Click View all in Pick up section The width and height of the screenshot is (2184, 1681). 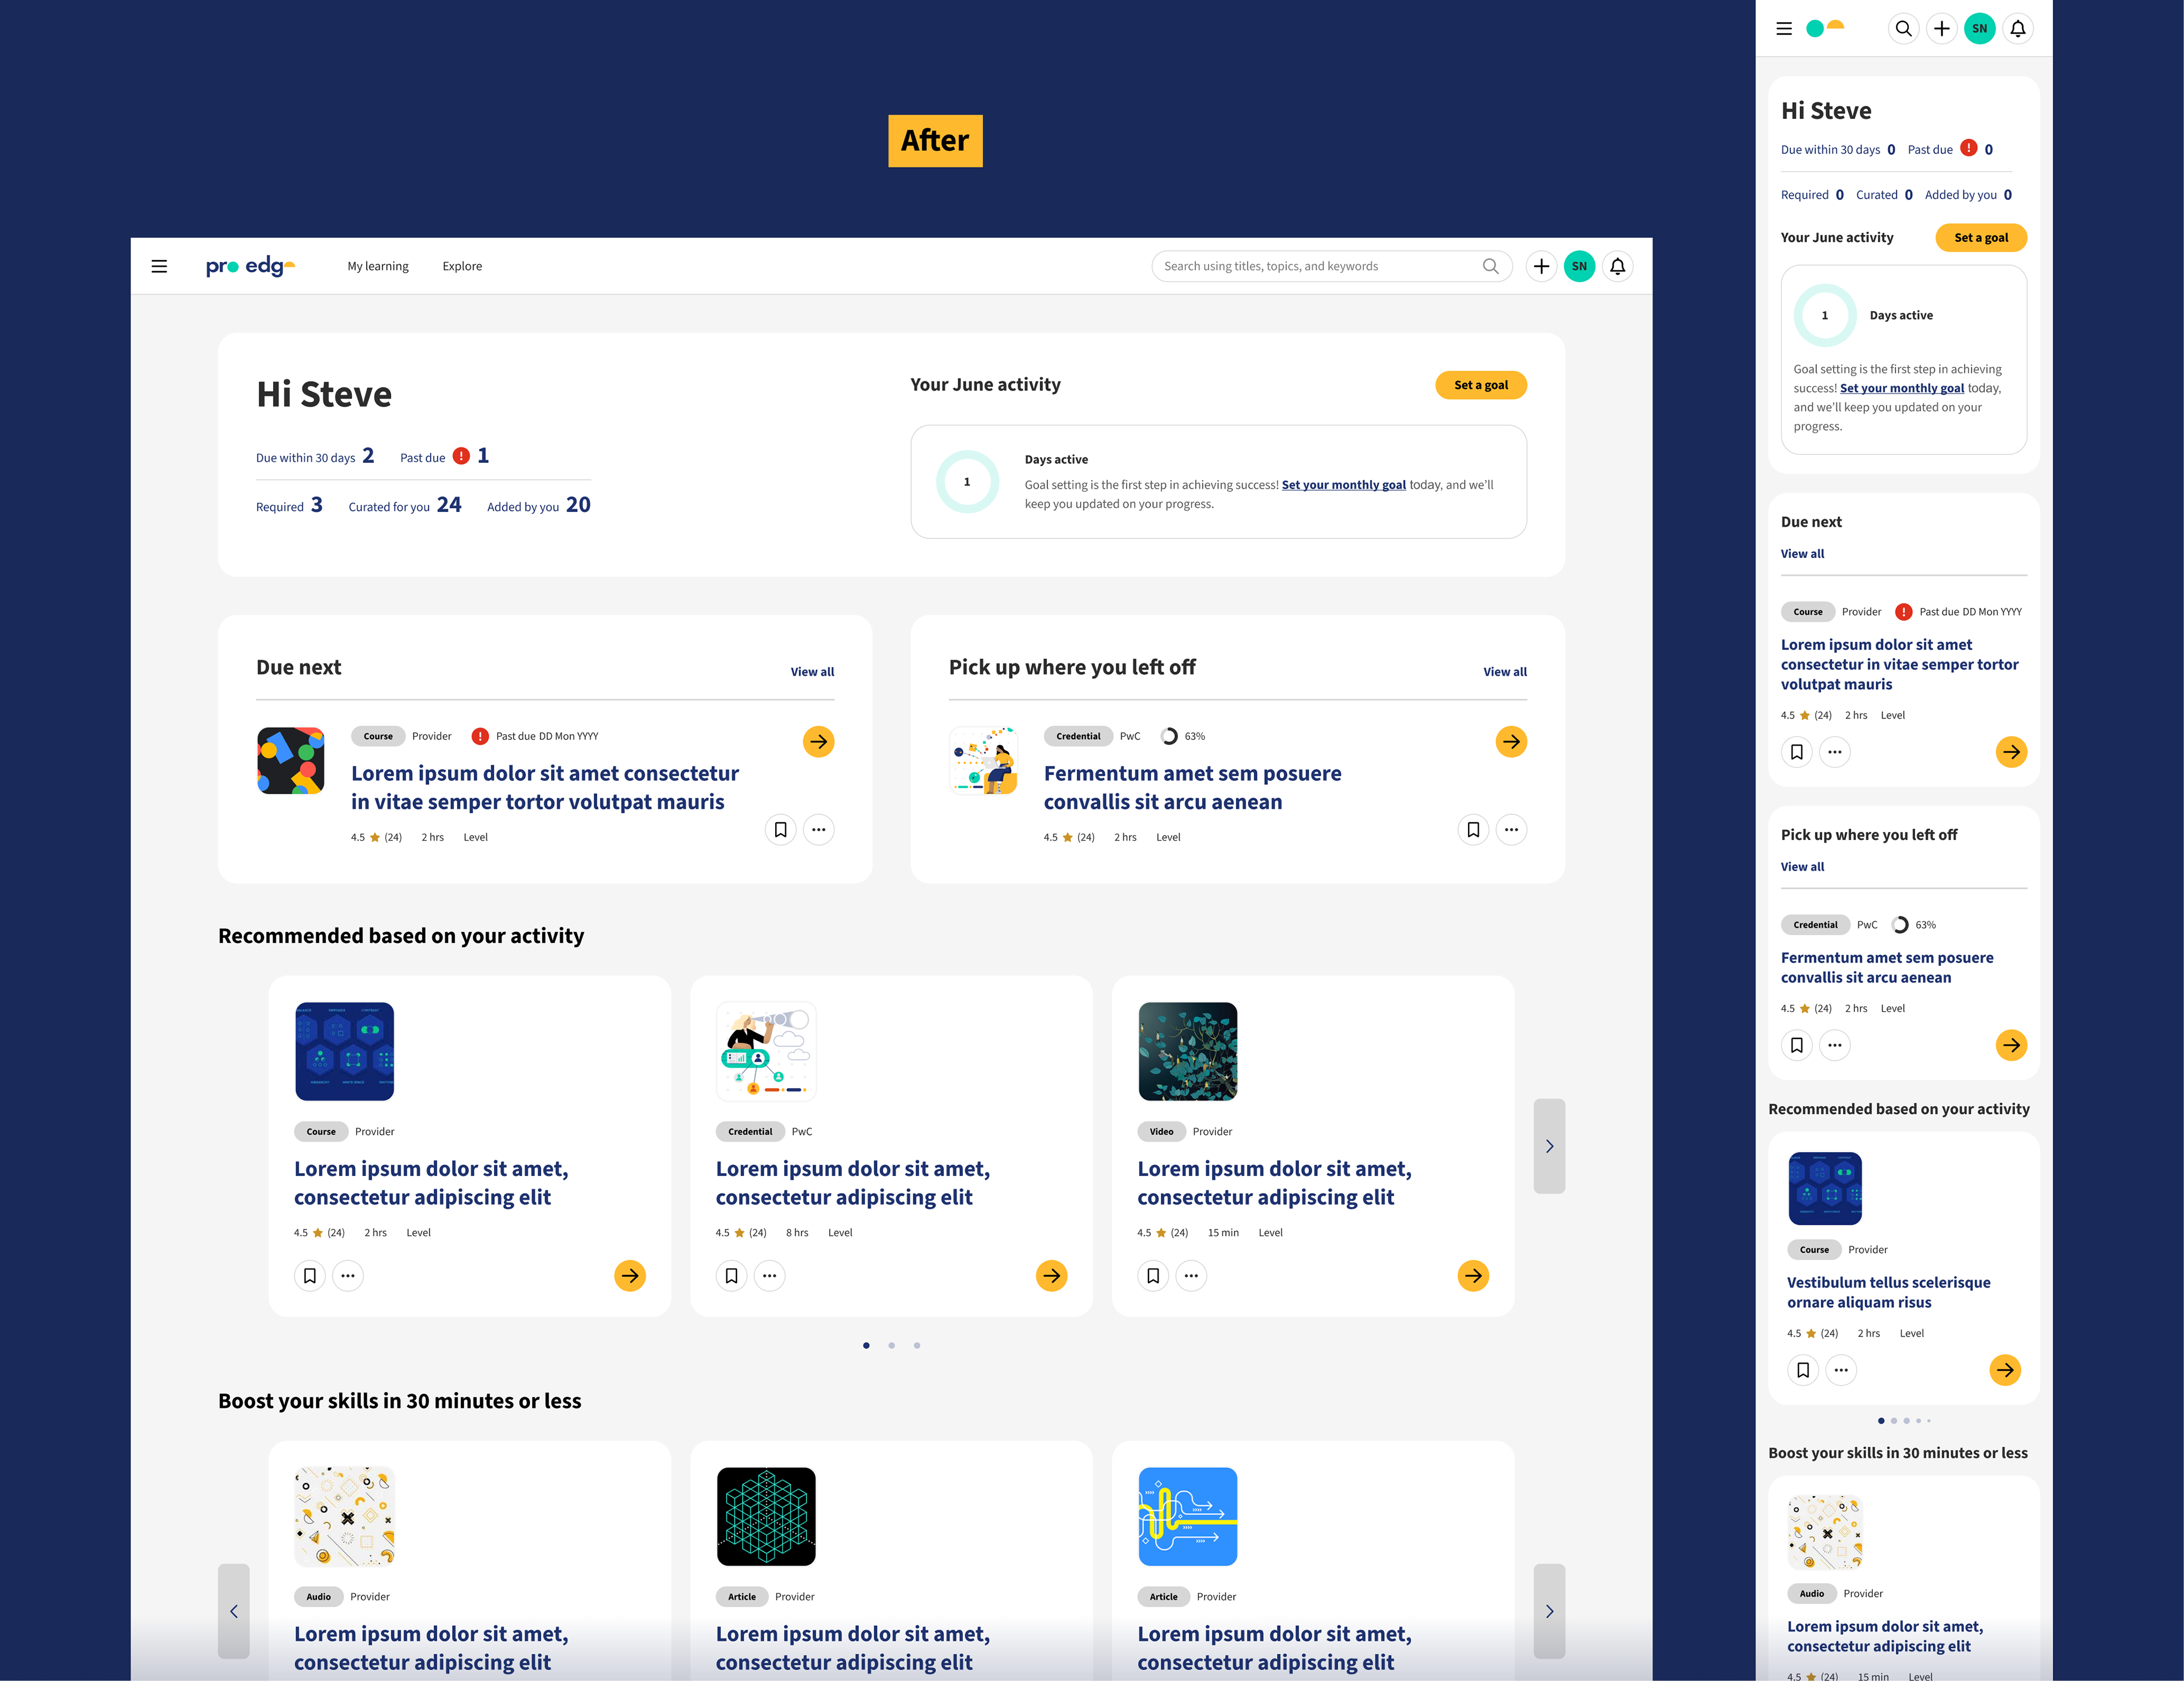1504,672
